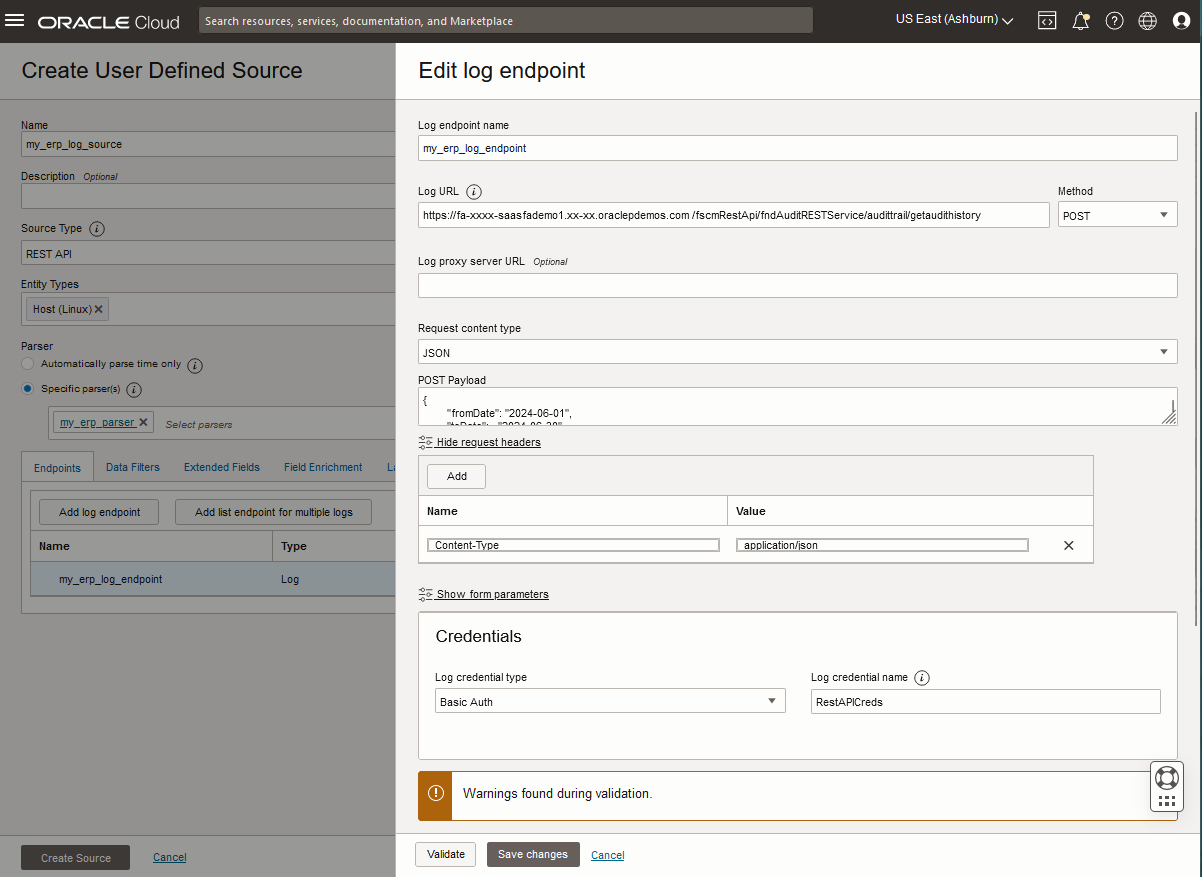Select the Specific parser(s) radio button
This screenshot has width=1202, height=877.
(x=28, y=389)
